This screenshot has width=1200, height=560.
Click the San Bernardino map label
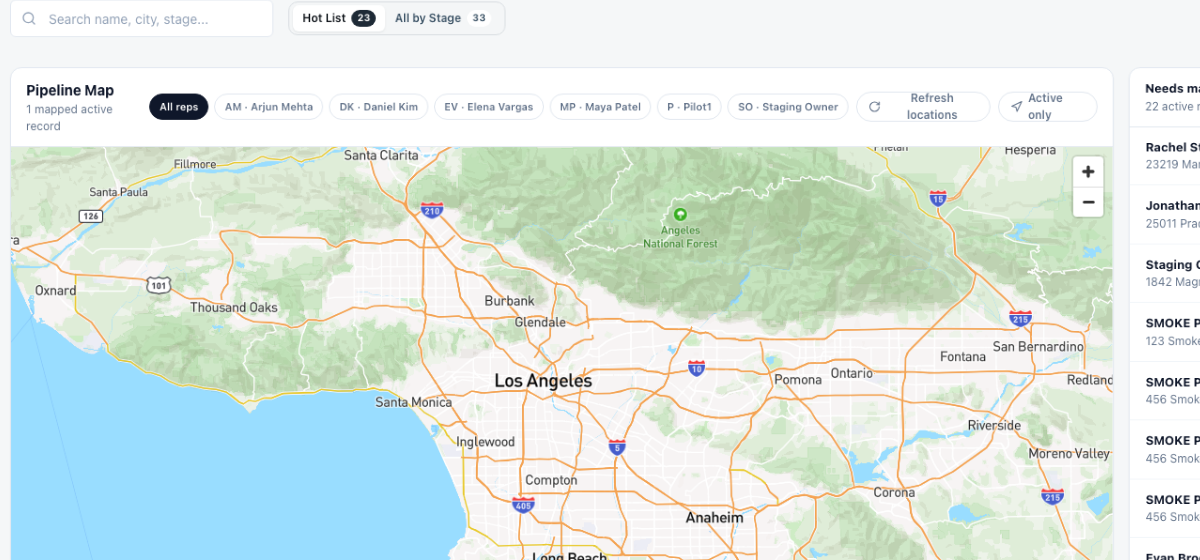tap(1038, 346)
